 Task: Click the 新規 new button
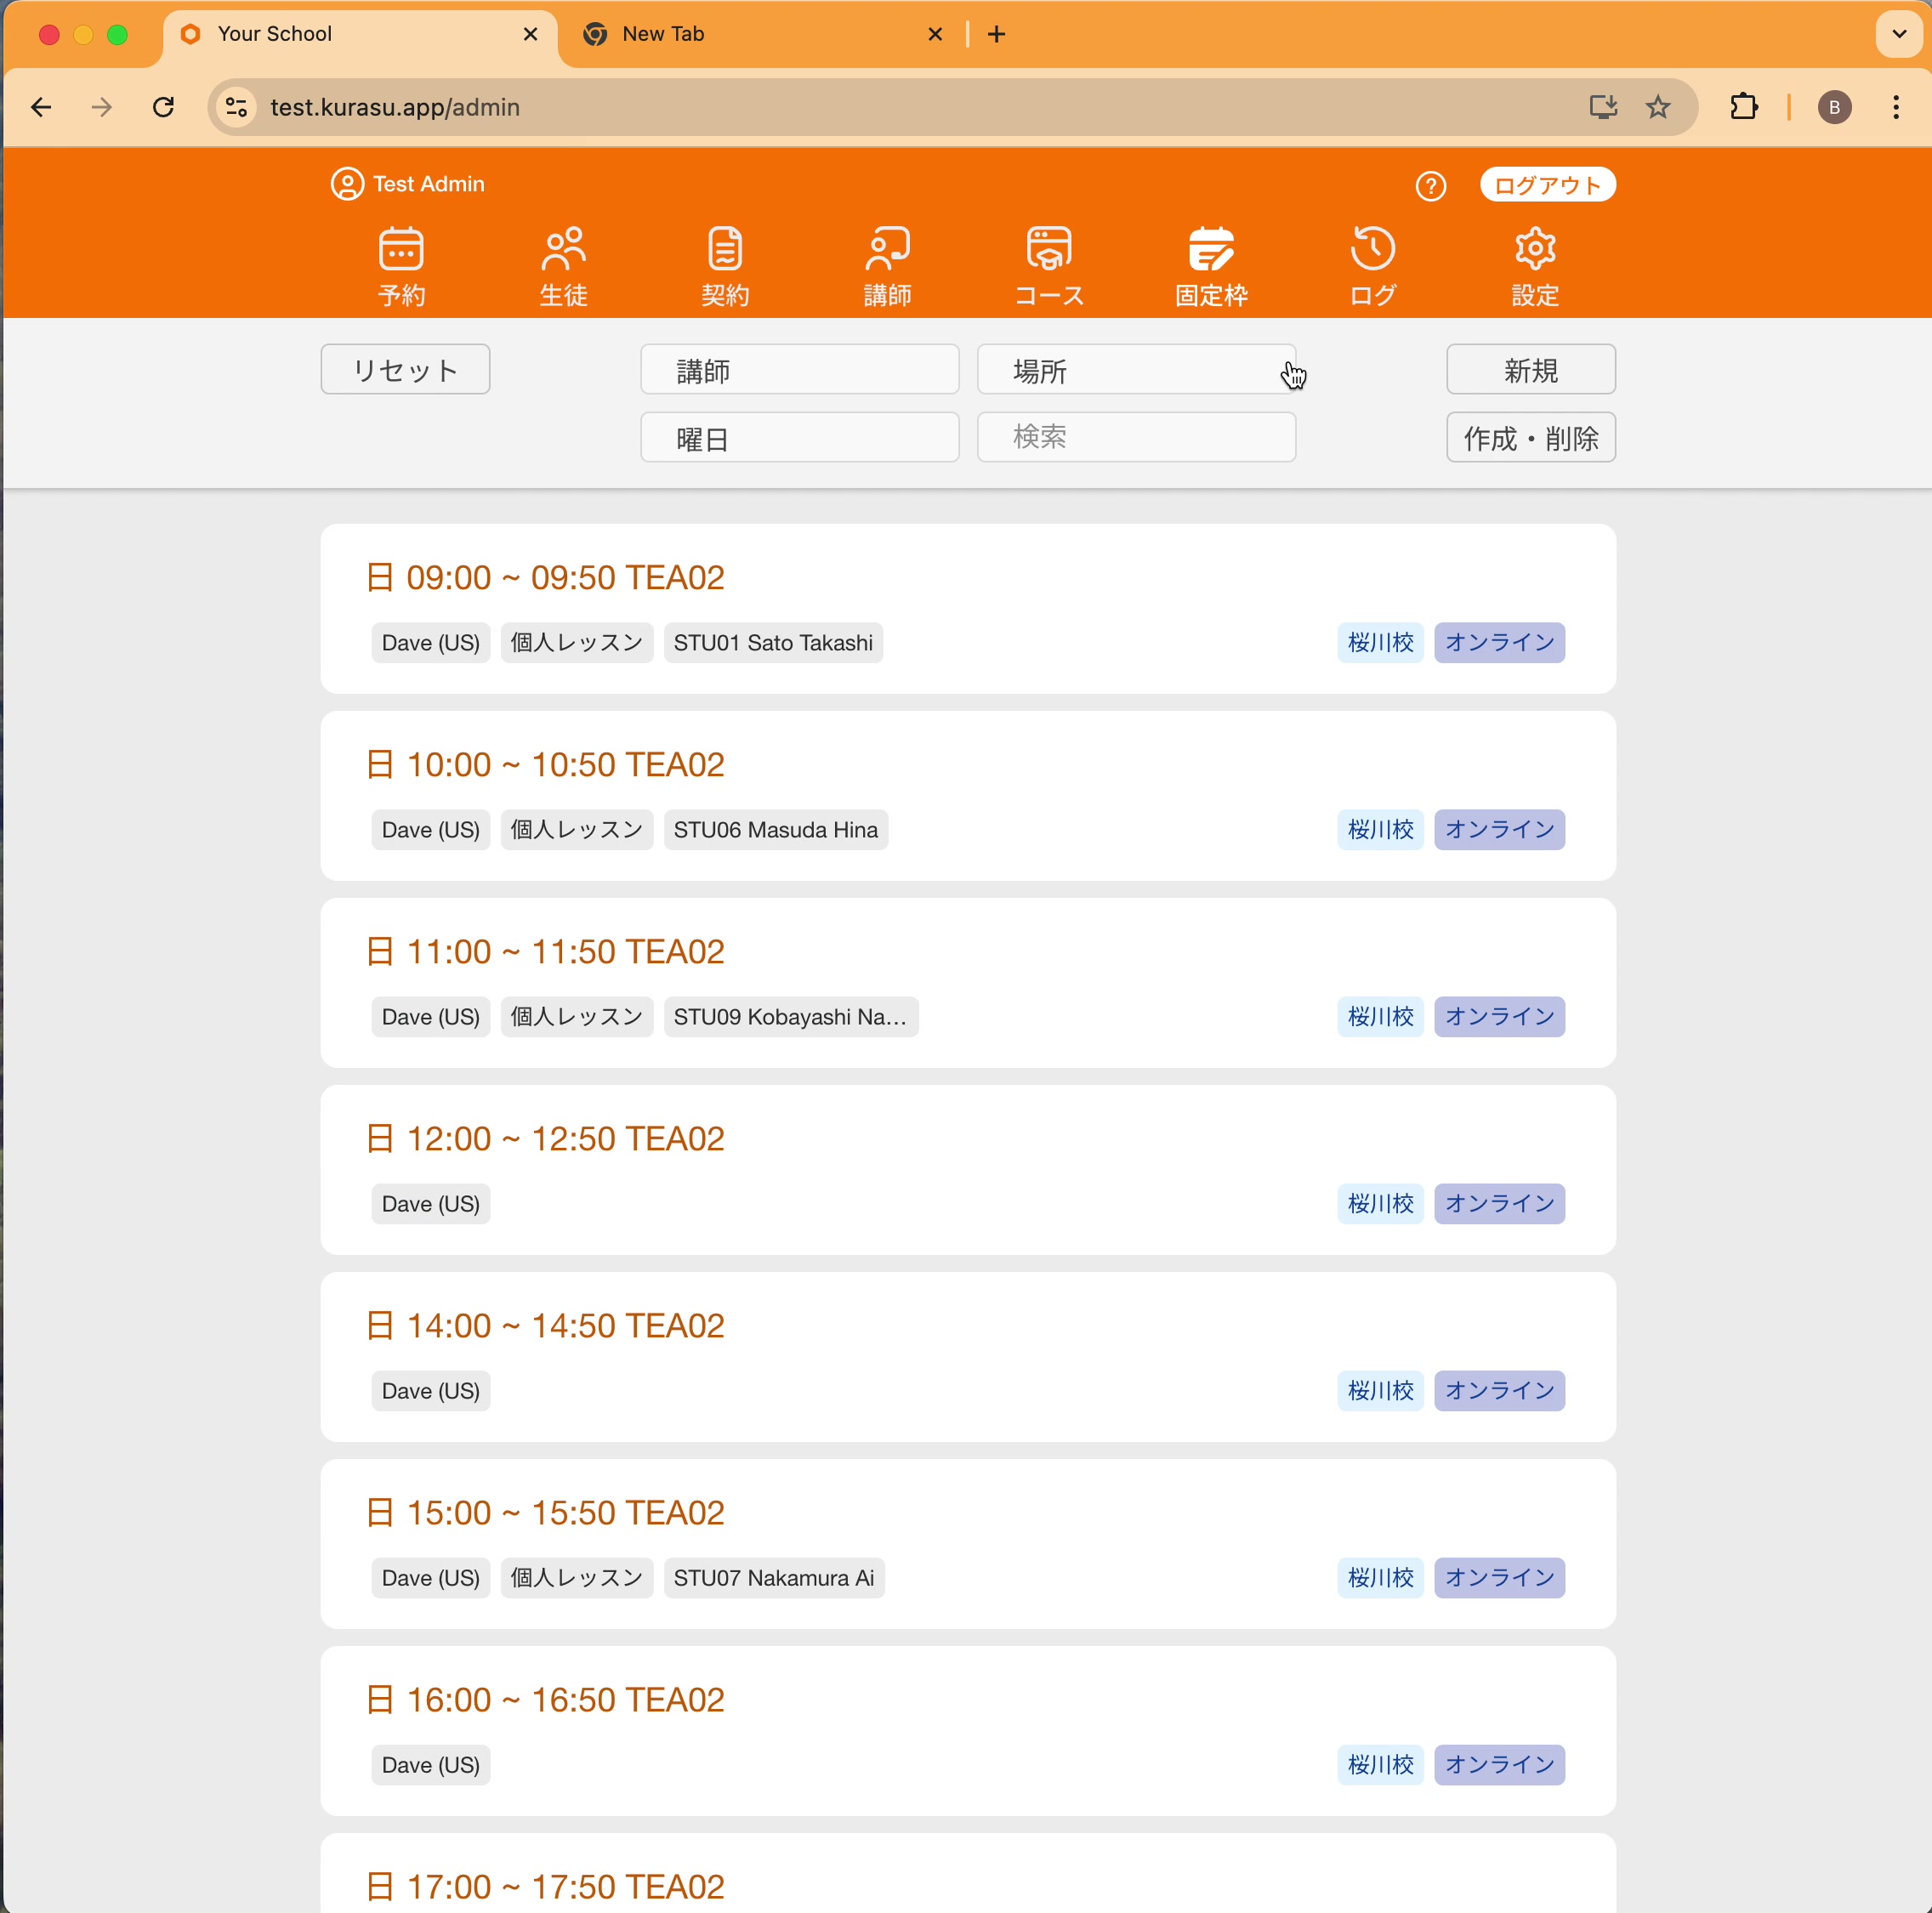[x=1530, y=370]
